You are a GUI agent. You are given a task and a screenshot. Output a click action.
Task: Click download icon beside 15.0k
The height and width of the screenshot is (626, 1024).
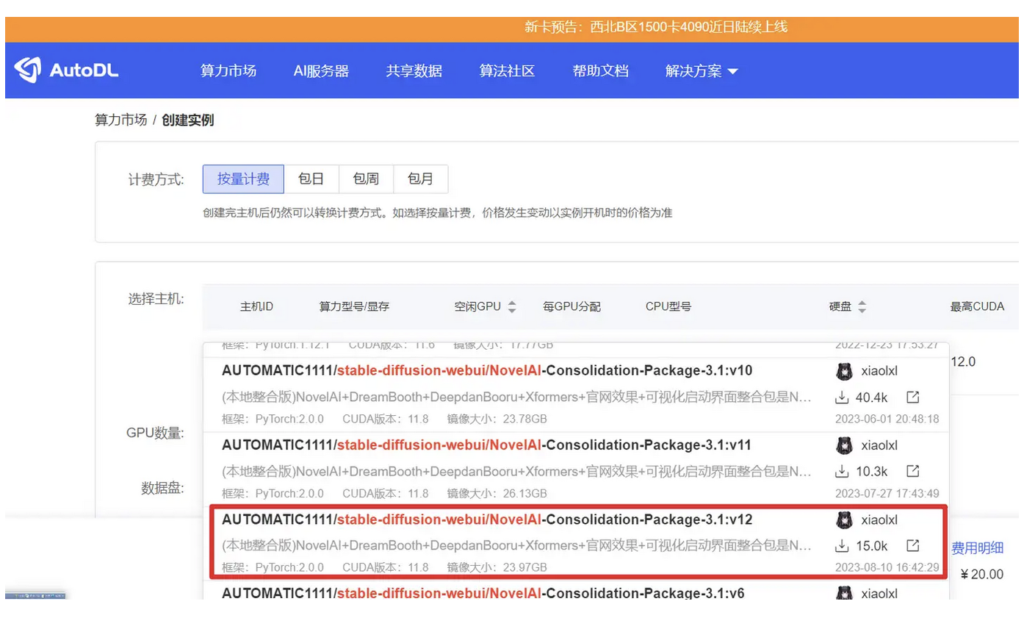pyautogui.click(x=842, y=545)
